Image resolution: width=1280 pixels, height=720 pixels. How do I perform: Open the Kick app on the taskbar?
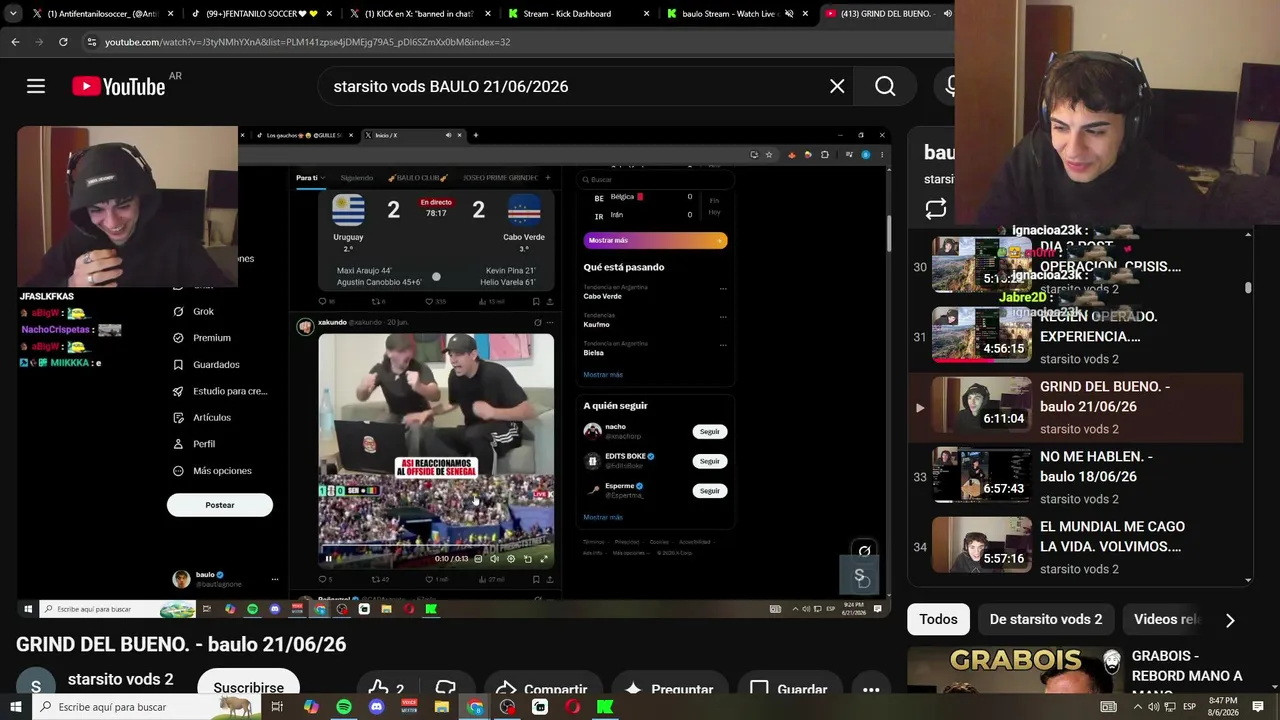tap(605, 707)
